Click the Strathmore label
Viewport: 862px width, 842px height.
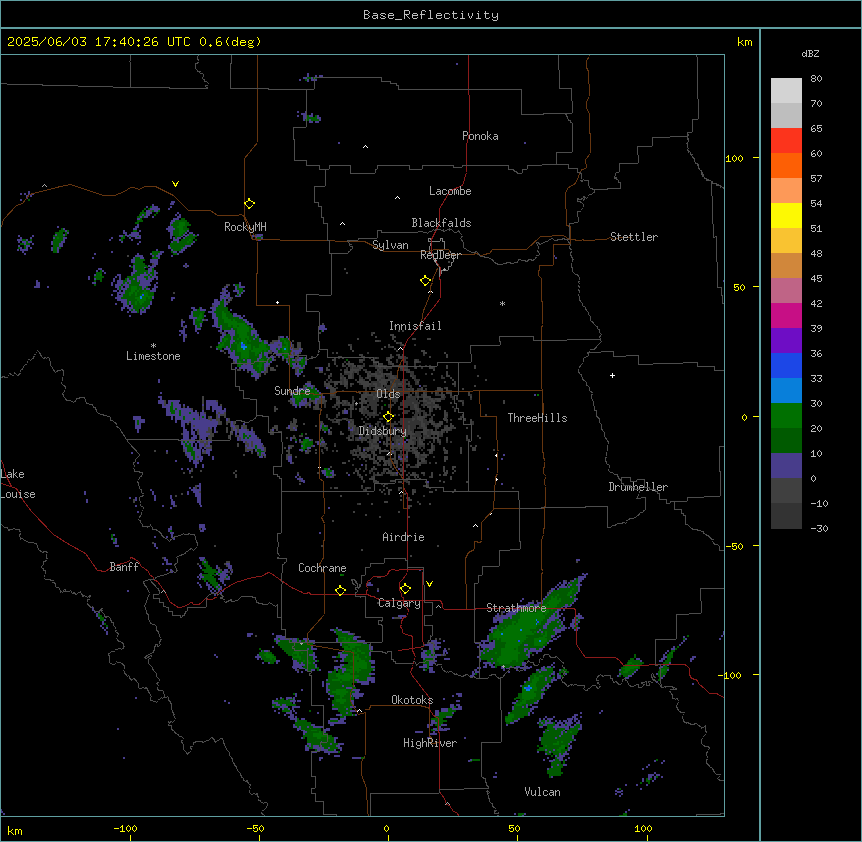516,608
